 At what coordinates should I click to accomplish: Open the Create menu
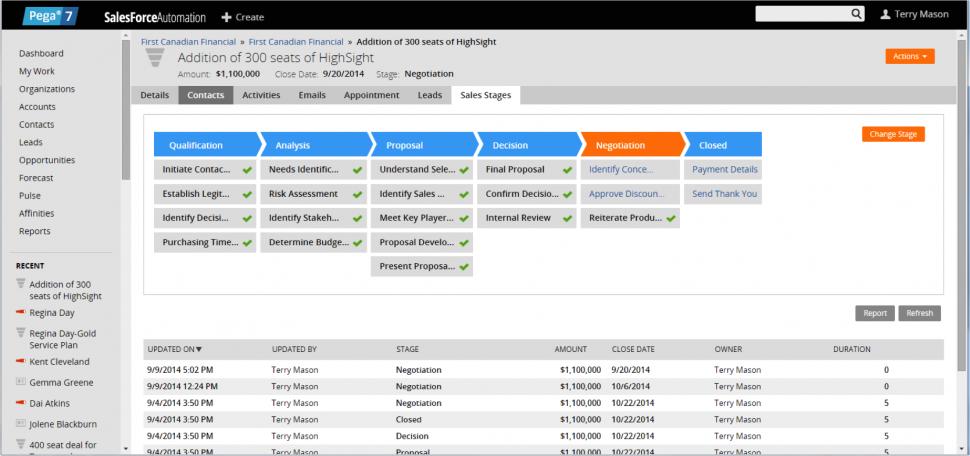242,17
